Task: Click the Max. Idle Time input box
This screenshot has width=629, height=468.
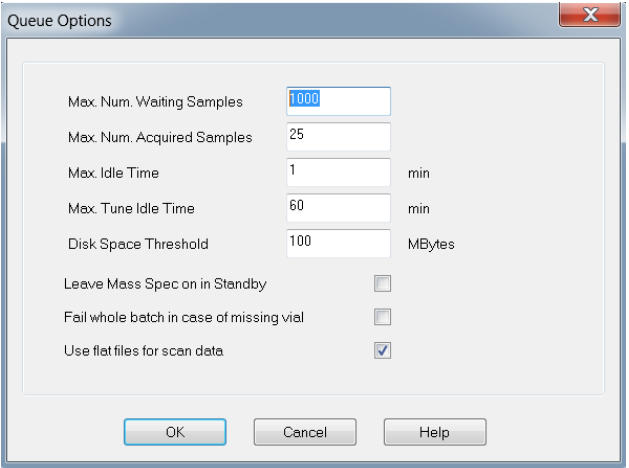Action: 337,172
